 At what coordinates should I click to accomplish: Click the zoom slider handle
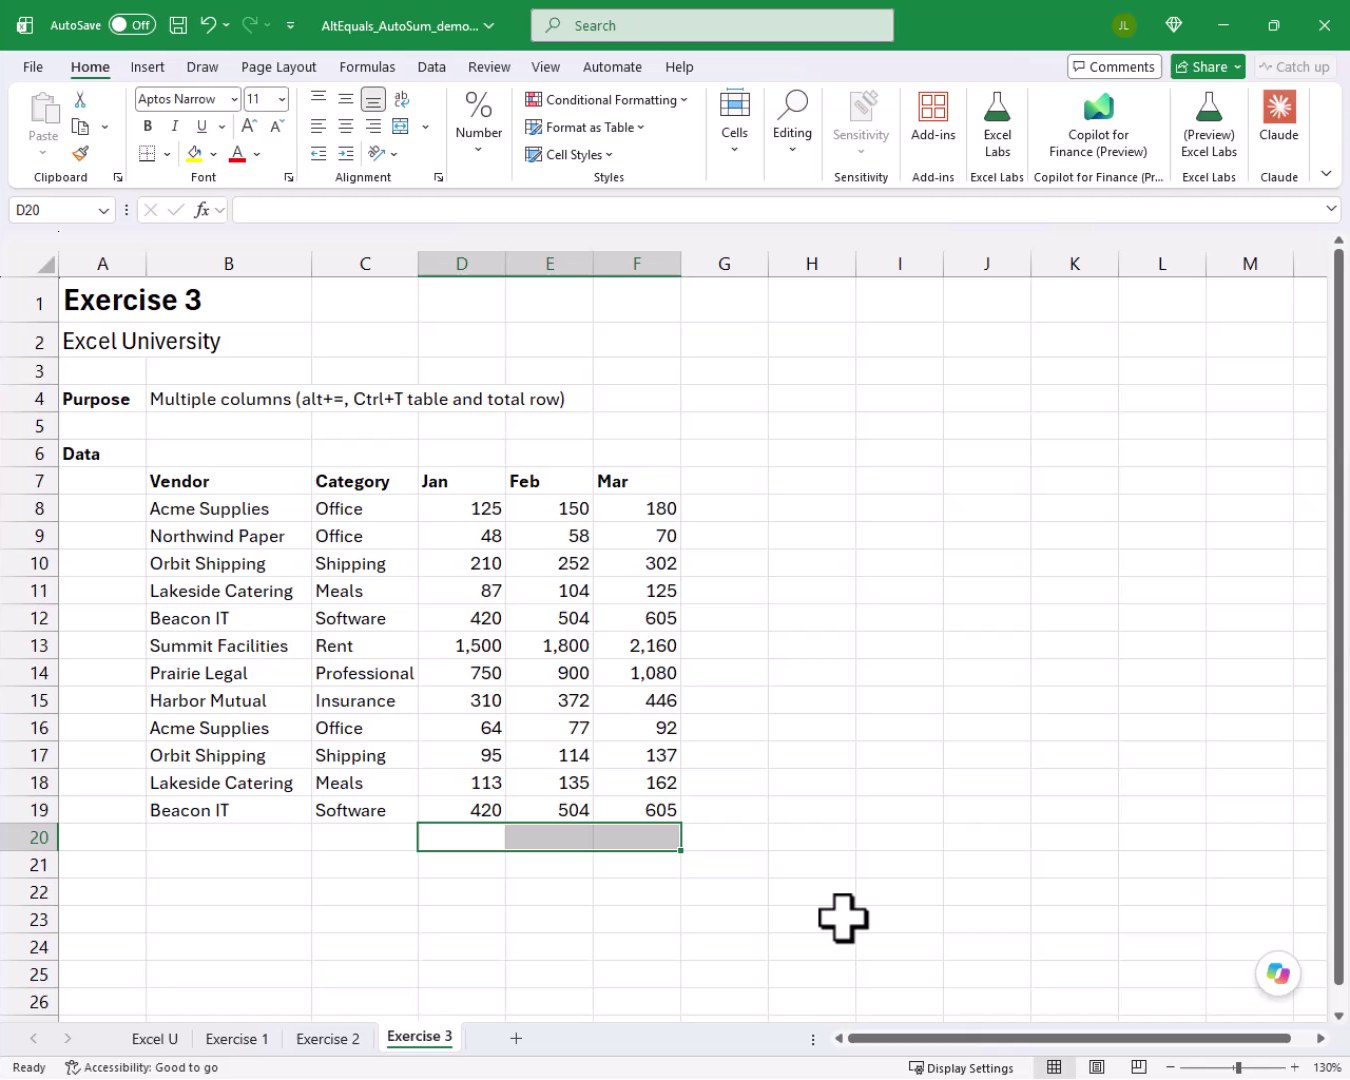(x=1238, y=1068)
